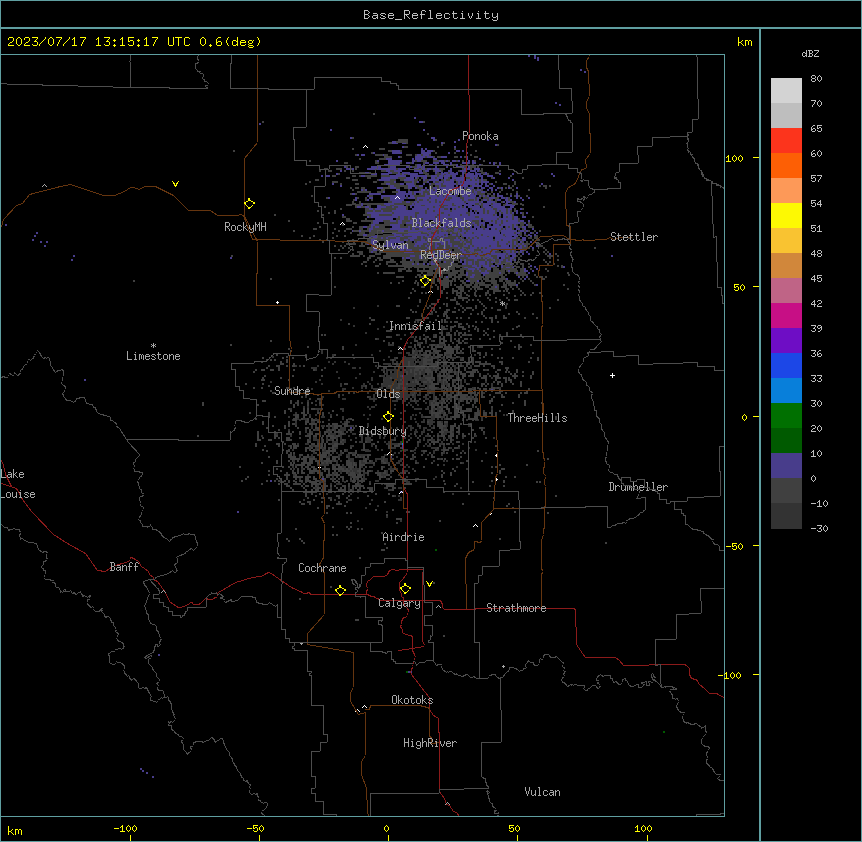The image size is (862, 842).
Task: Click the Vulcan city label
Action: pos(542,792)
